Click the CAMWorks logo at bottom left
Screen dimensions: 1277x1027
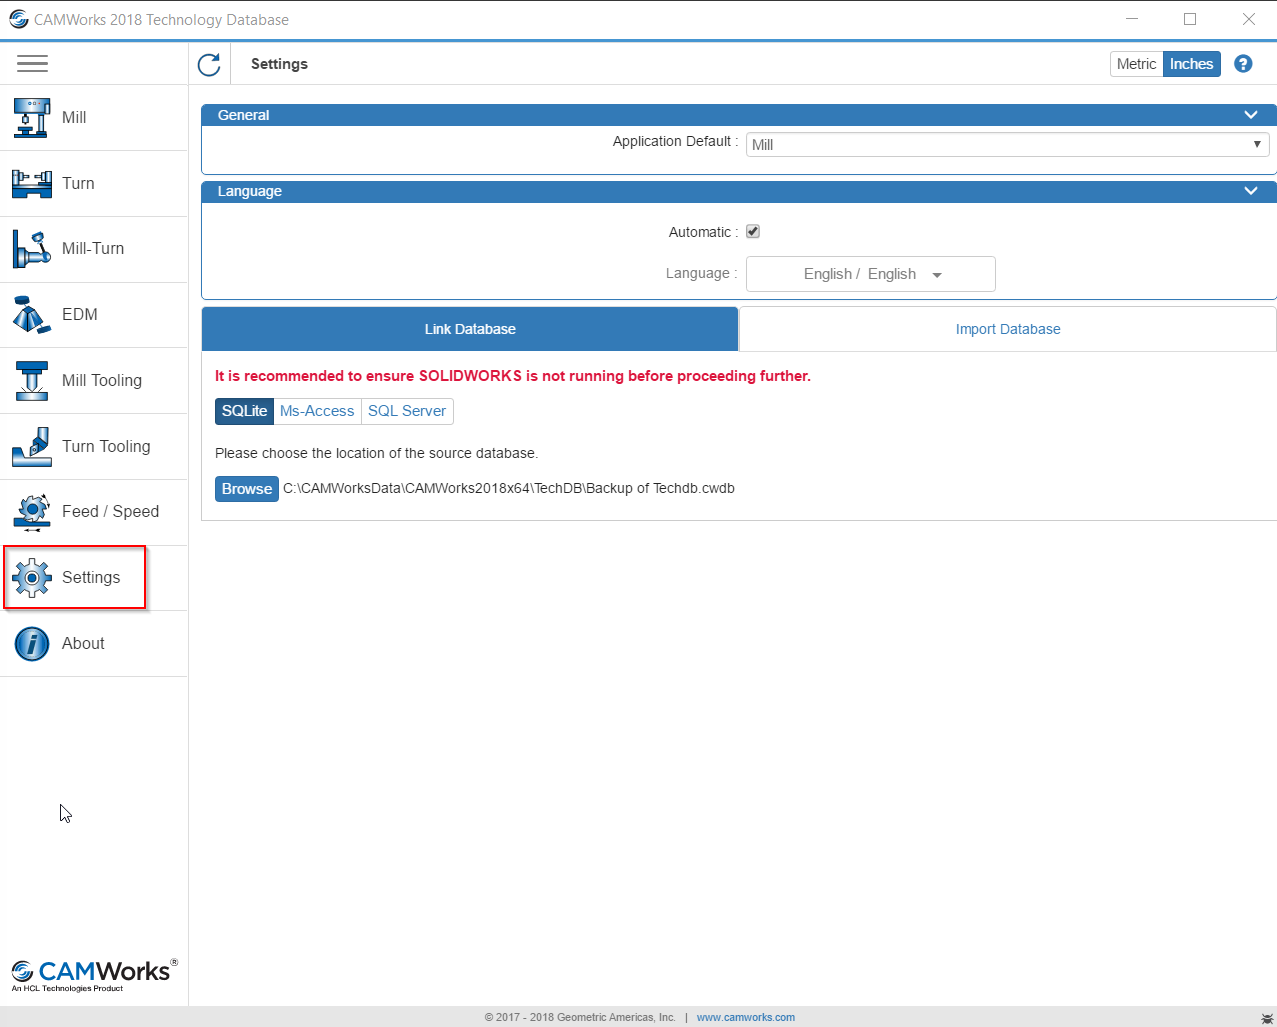[94, 974]
